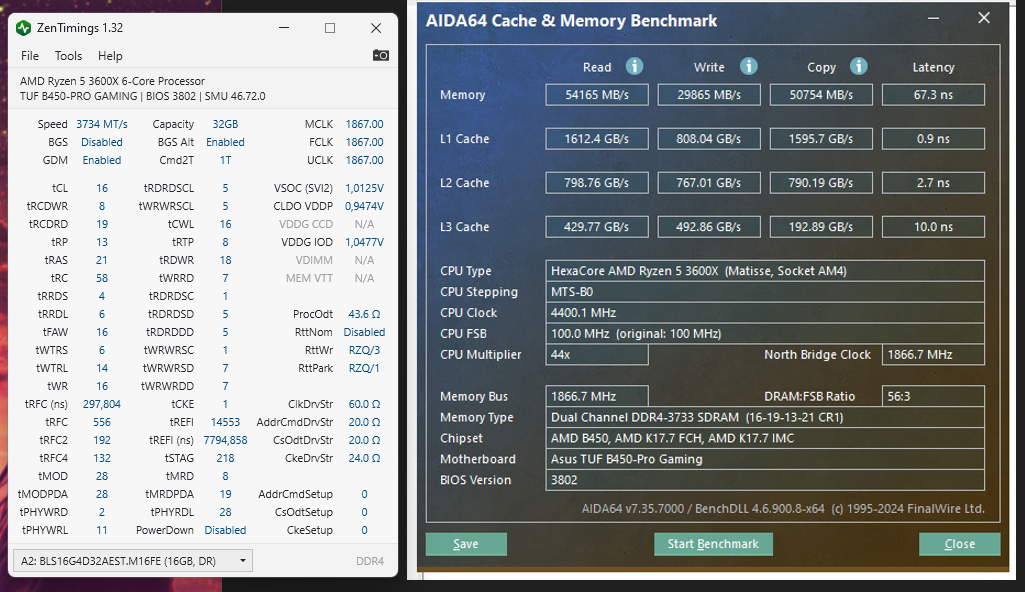This screenshot has height=592, width=1025.
Task: Maximize the ZenTimings window
Action: click(x=329, y=28)
